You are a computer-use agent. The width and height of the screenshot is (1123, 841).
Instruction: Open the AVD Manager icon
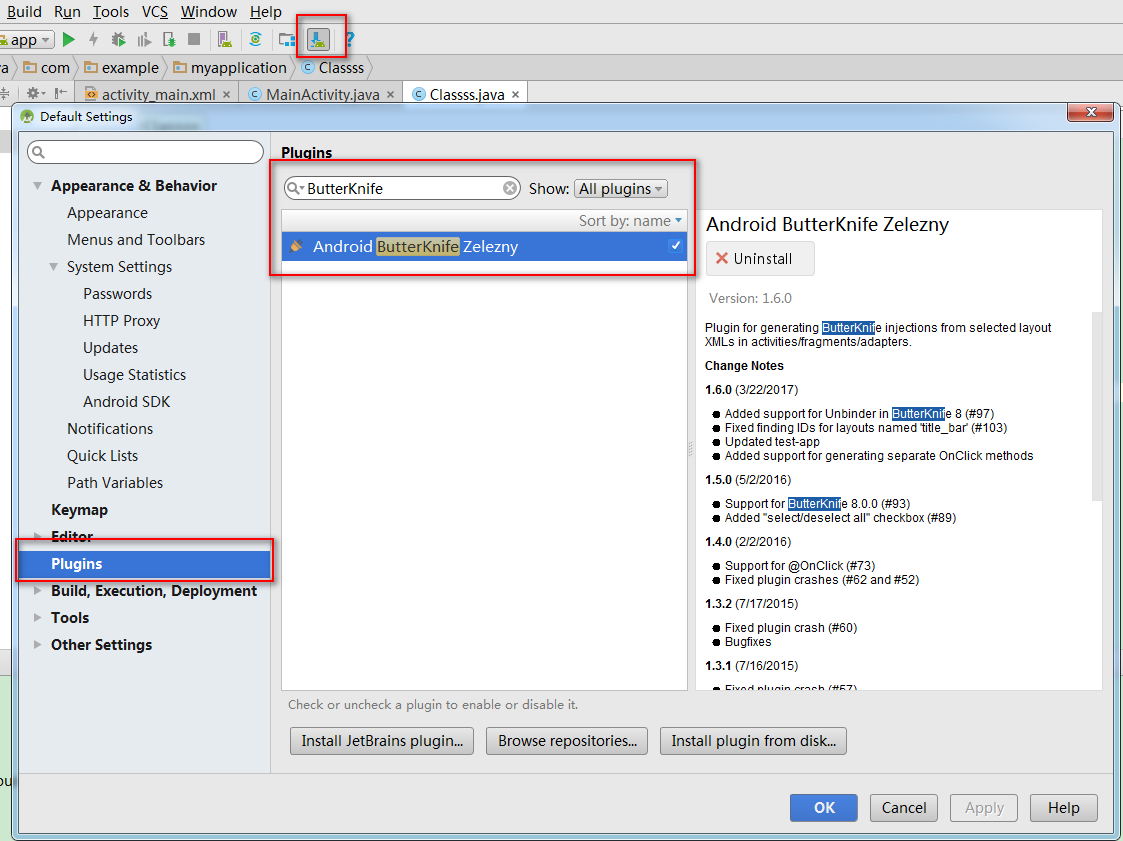pos(225,39)
